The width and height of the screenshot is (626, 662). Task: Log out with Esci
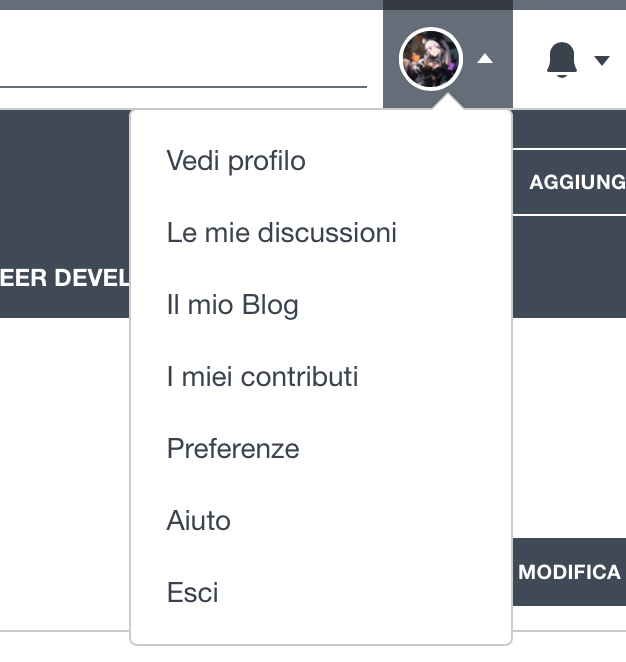[192, 592]
